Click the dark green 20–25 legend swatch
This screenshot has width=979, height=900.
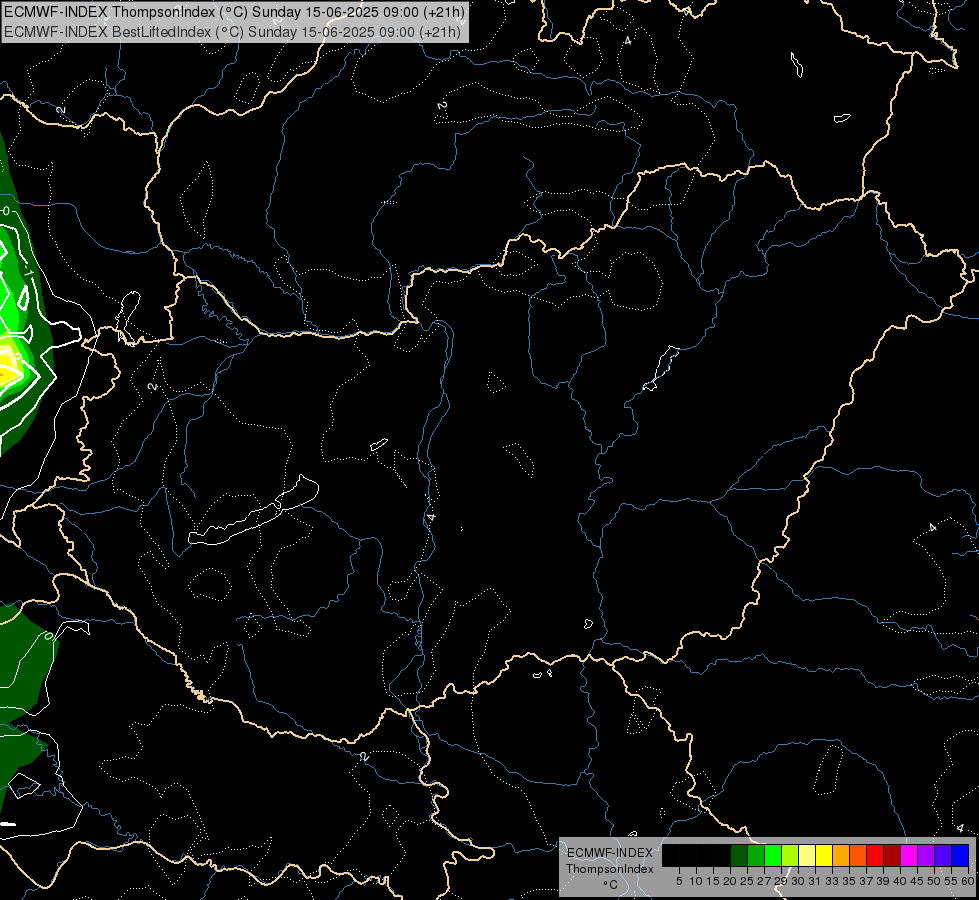739,855
